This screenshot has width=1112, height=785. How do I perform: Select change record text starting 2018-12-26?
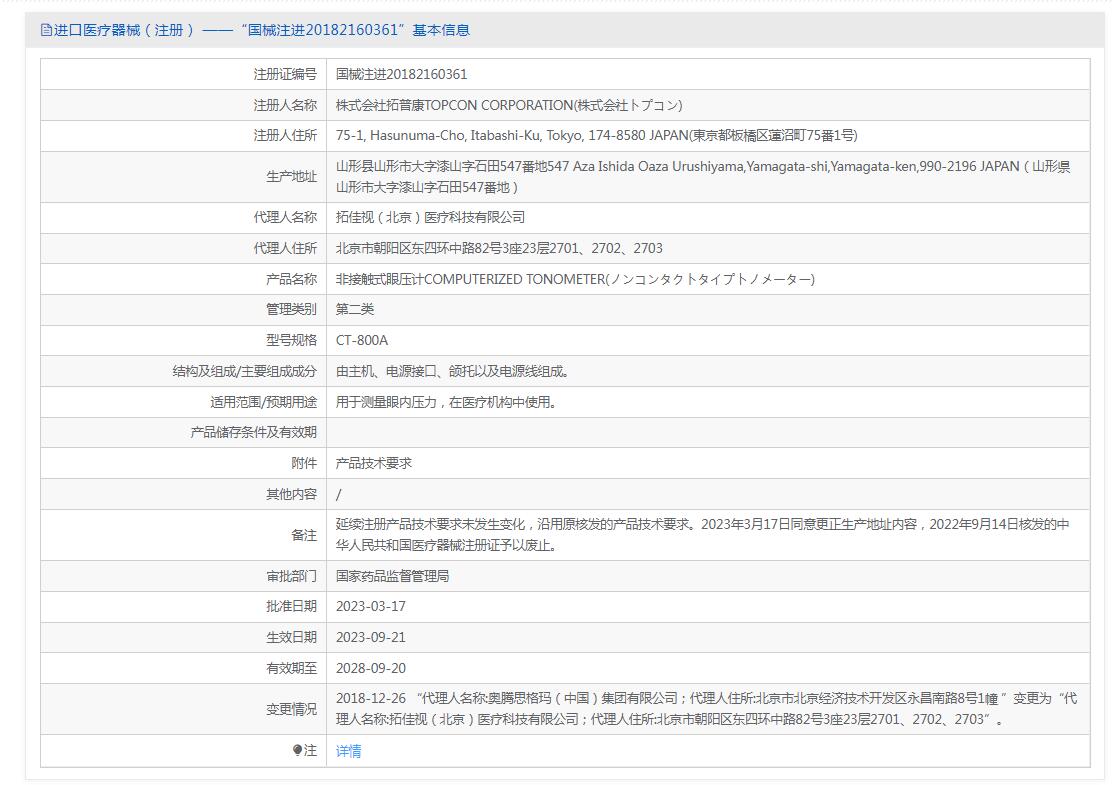(x=706, y=709)
